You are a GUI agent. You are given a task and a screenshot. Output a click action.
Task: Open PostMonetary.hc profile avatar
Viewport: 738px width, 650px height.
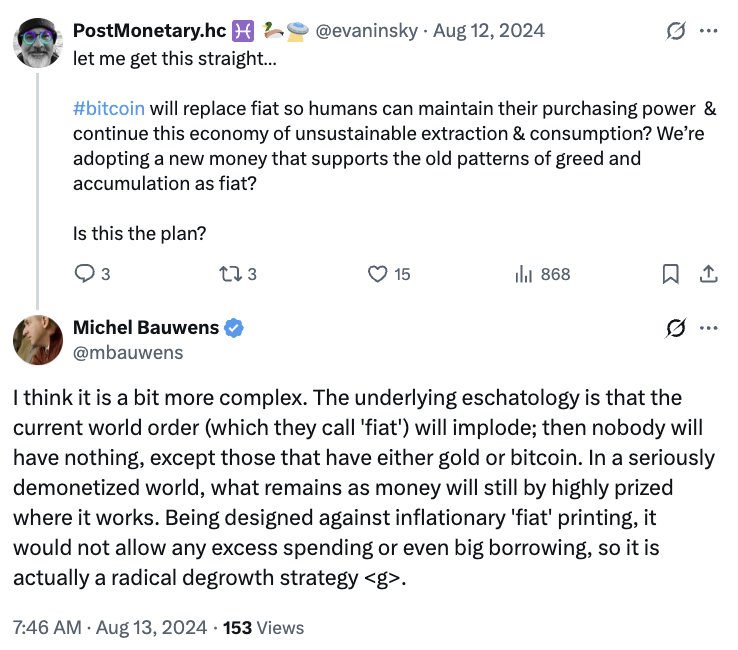(37, 41)
